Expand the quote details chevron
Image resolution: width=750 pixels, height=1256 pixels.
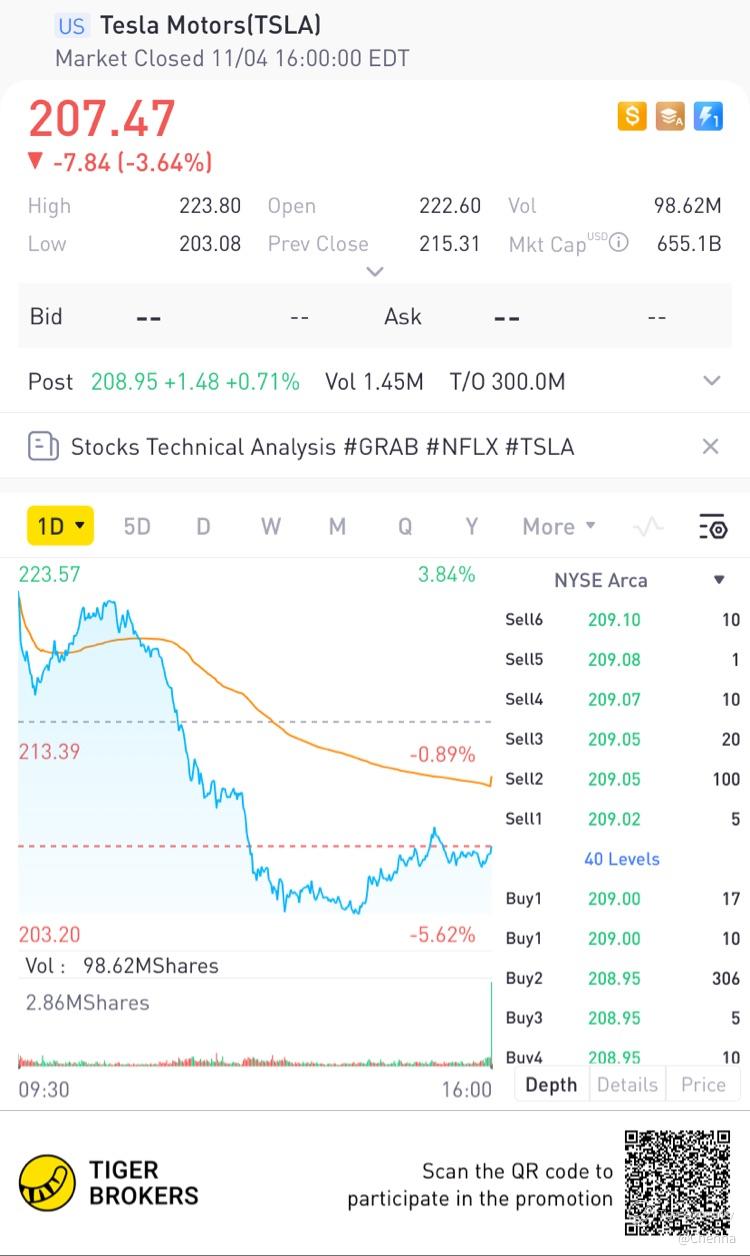point(375,271)
